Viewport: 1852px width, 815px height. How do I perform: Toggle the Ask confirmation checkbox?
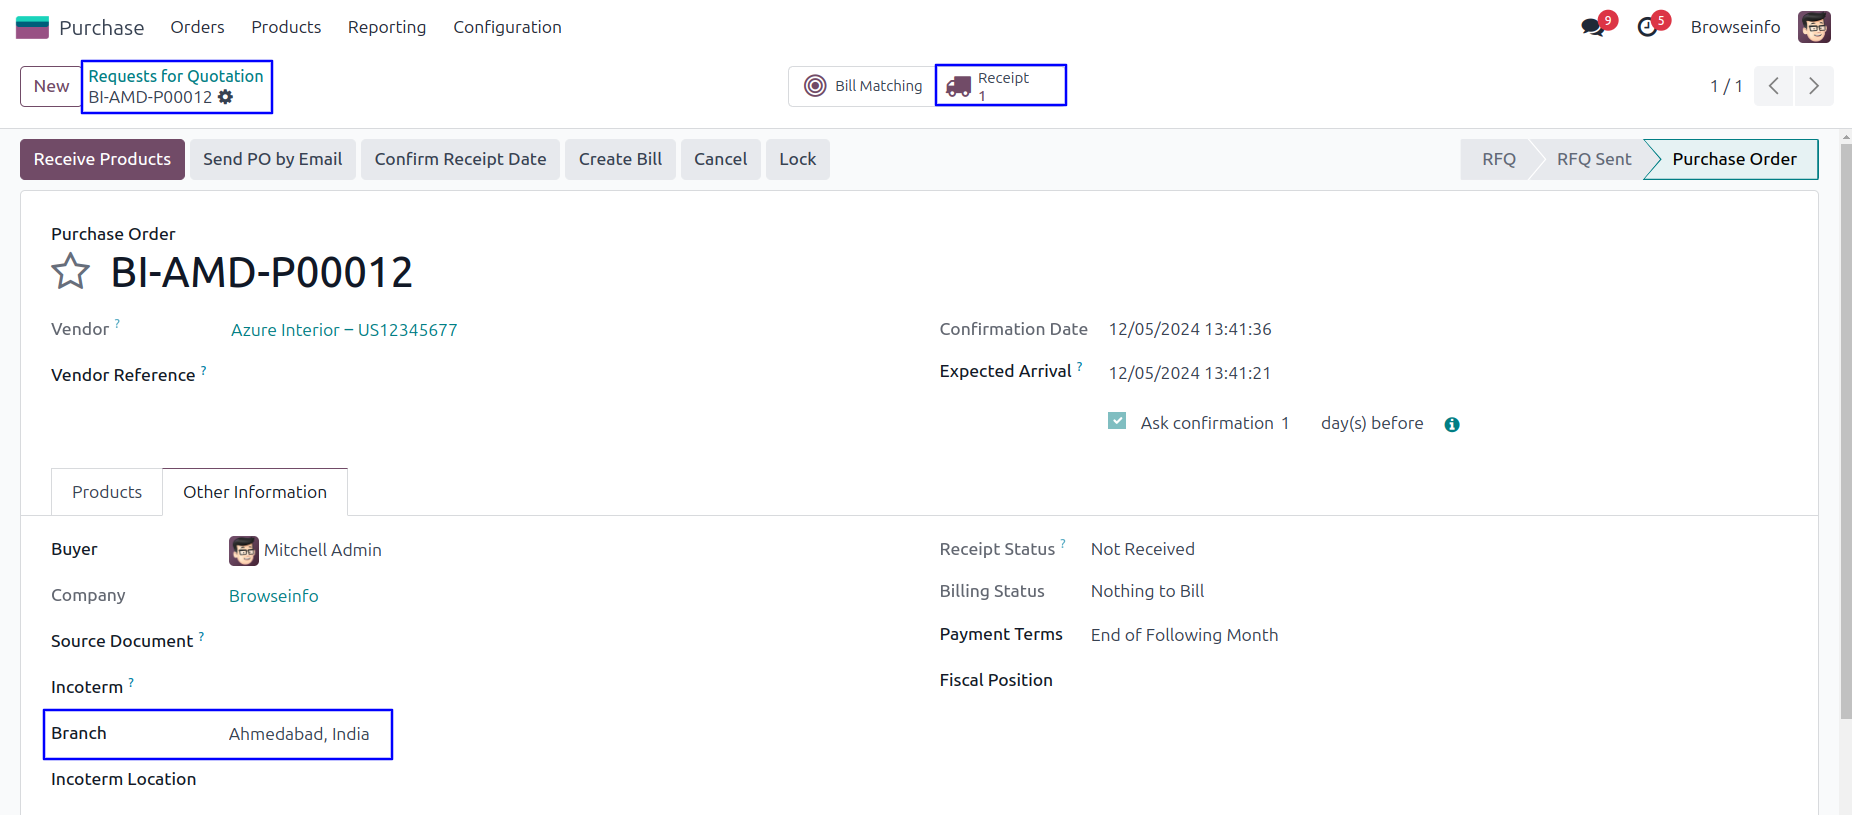1117,421
